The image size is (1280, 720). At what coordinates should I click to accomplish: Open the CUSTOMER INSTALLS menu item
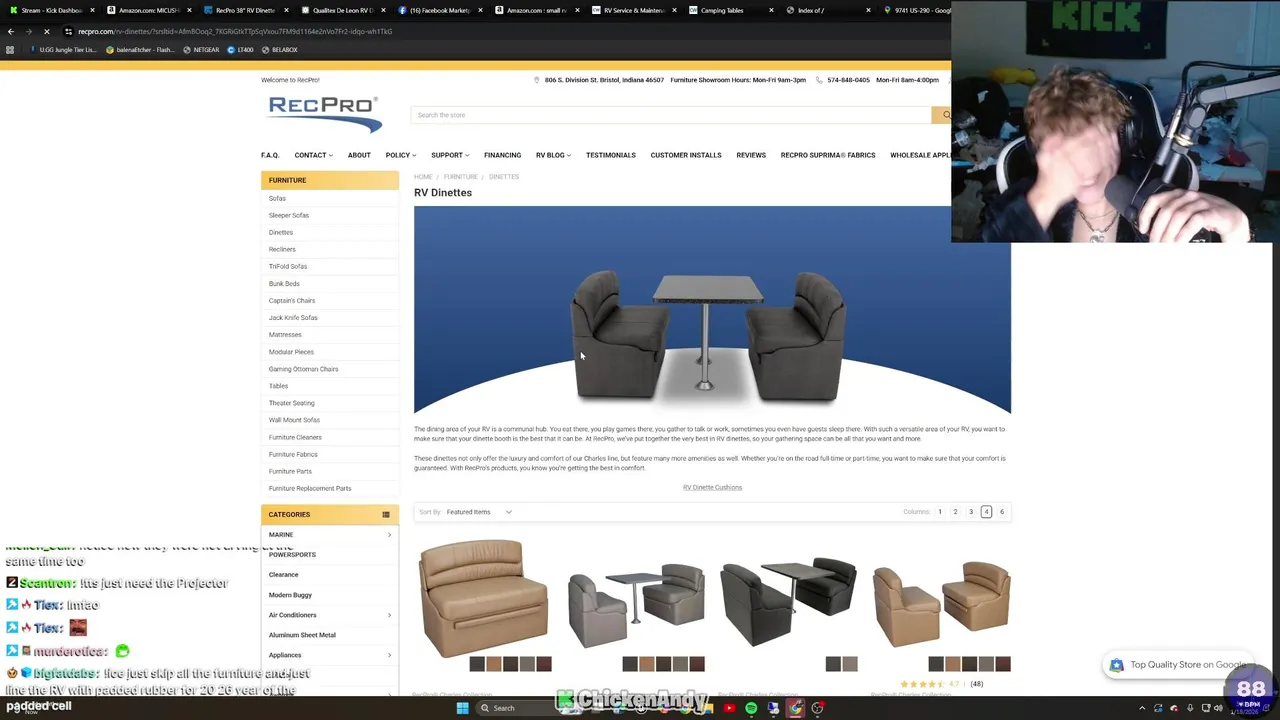coord(686,155)
